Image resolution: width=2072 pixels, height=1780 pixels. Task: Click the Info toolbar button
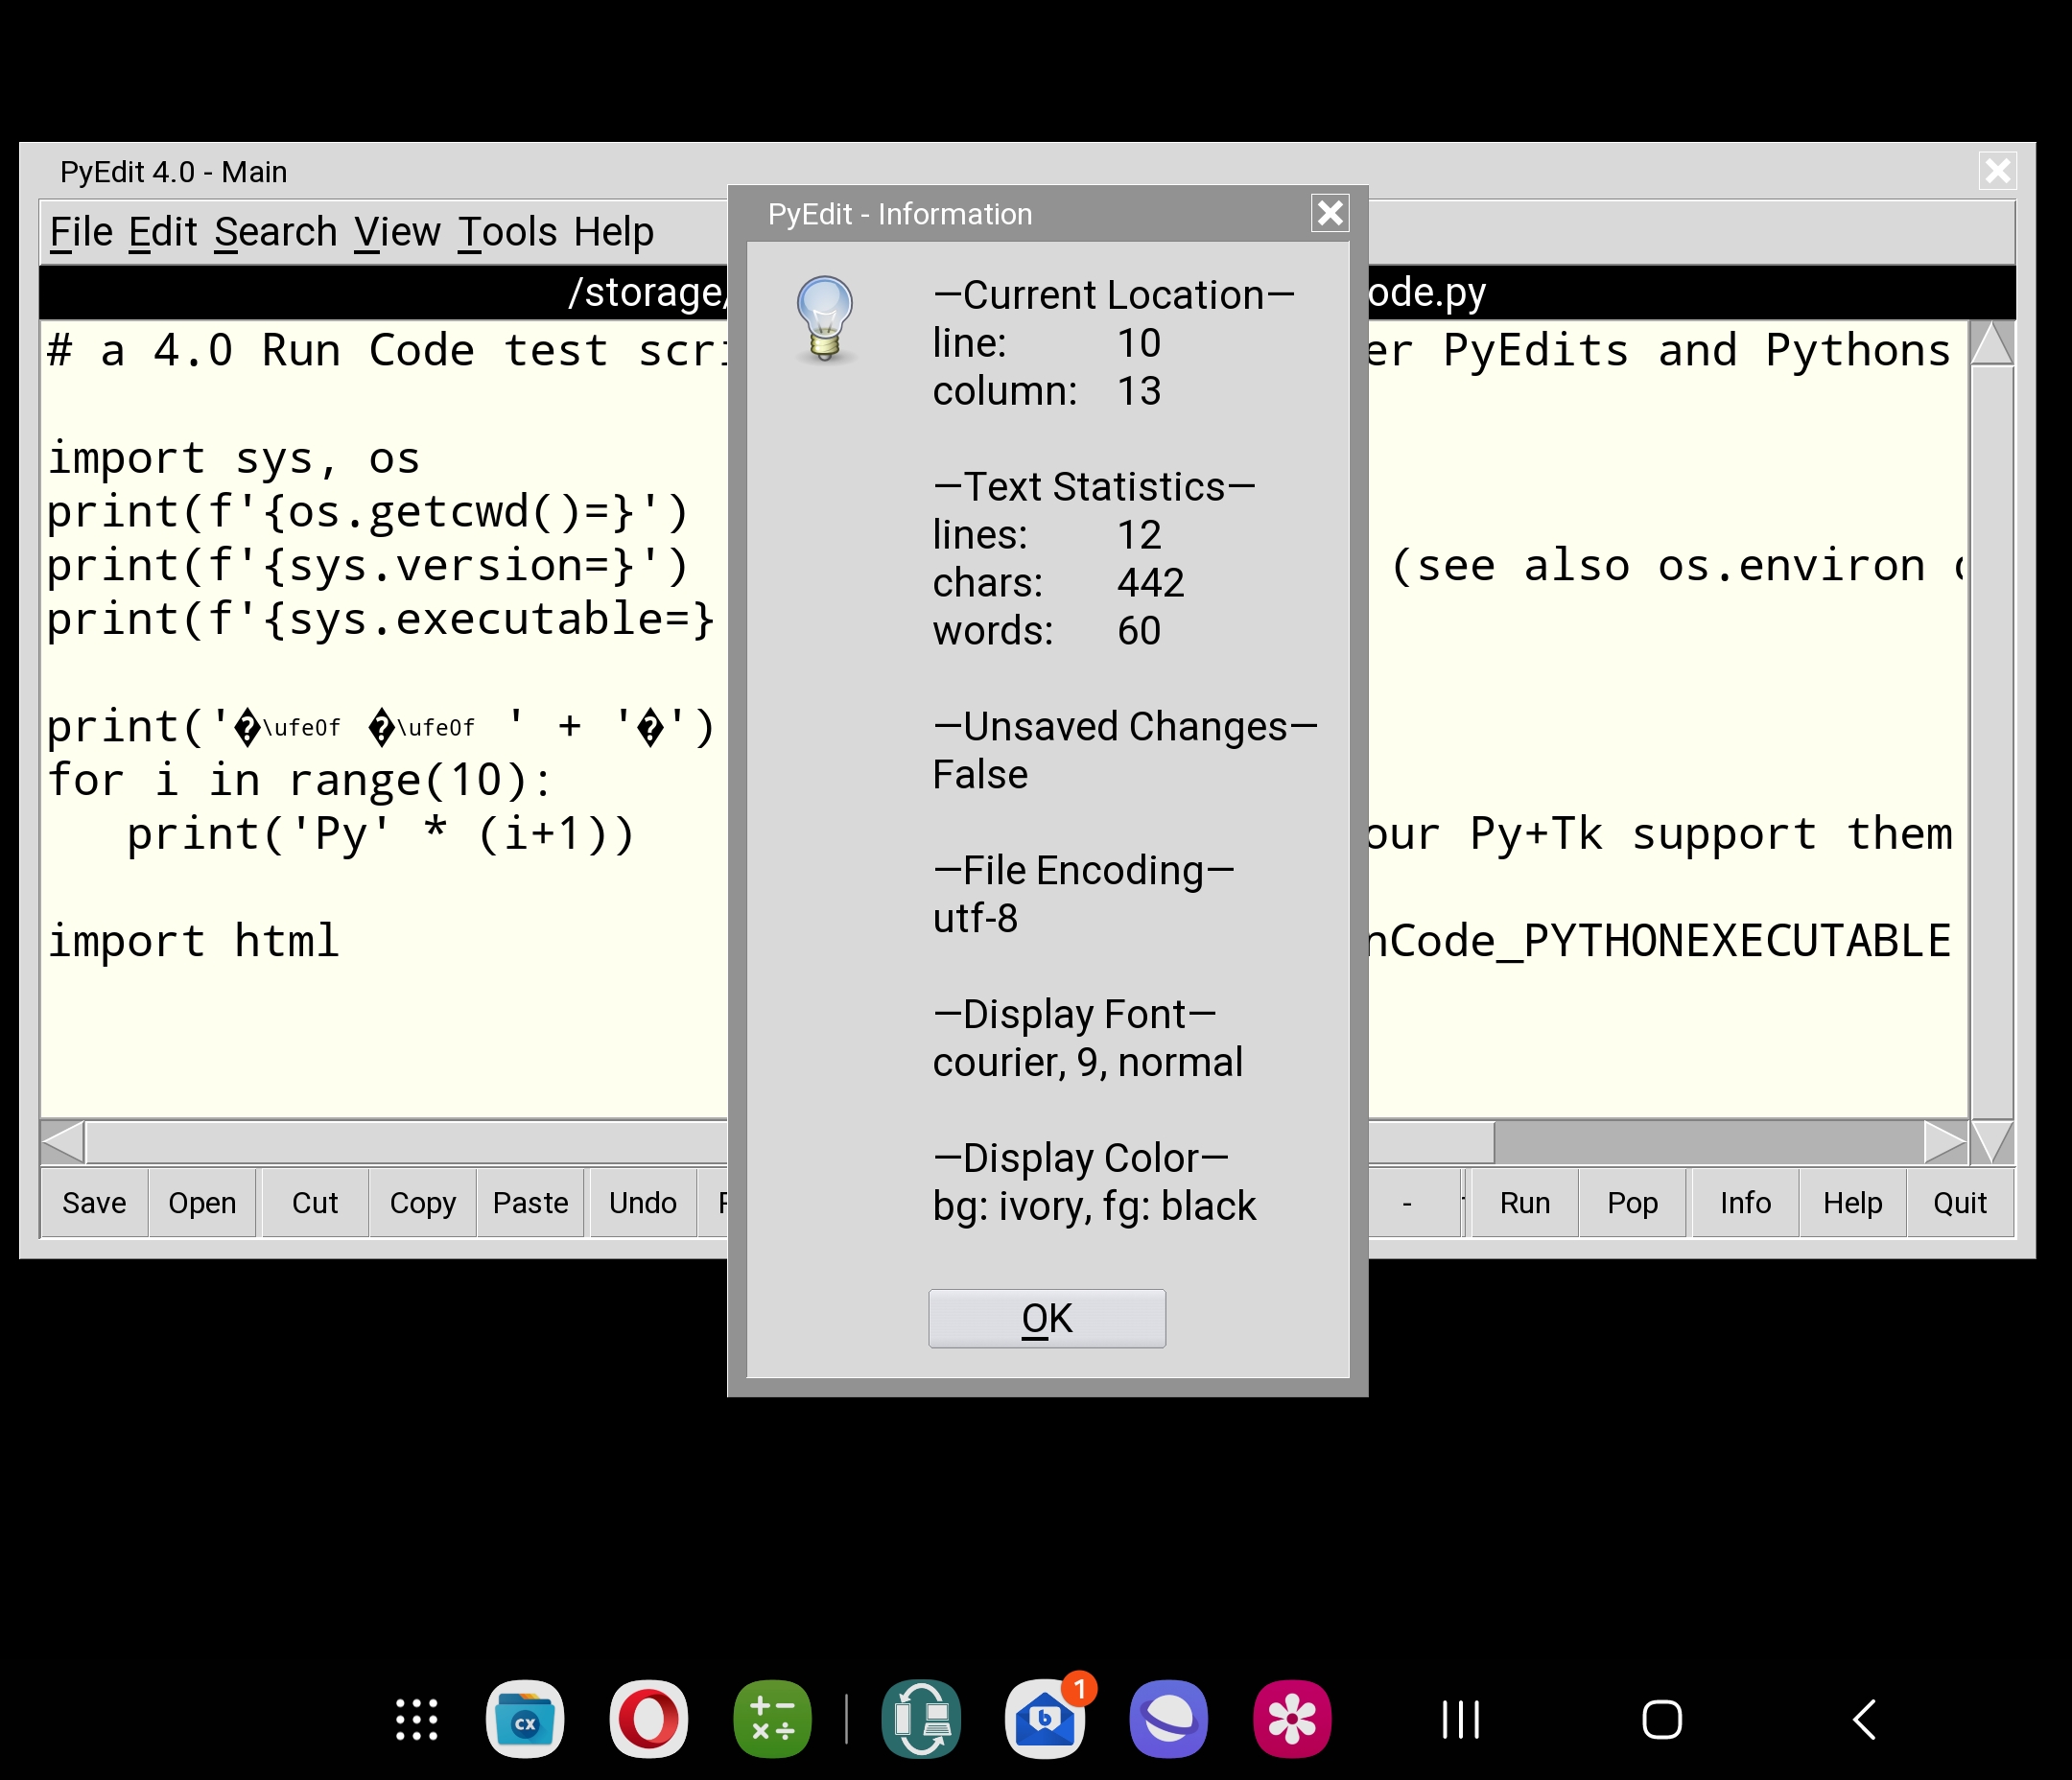point(1745,1203)
